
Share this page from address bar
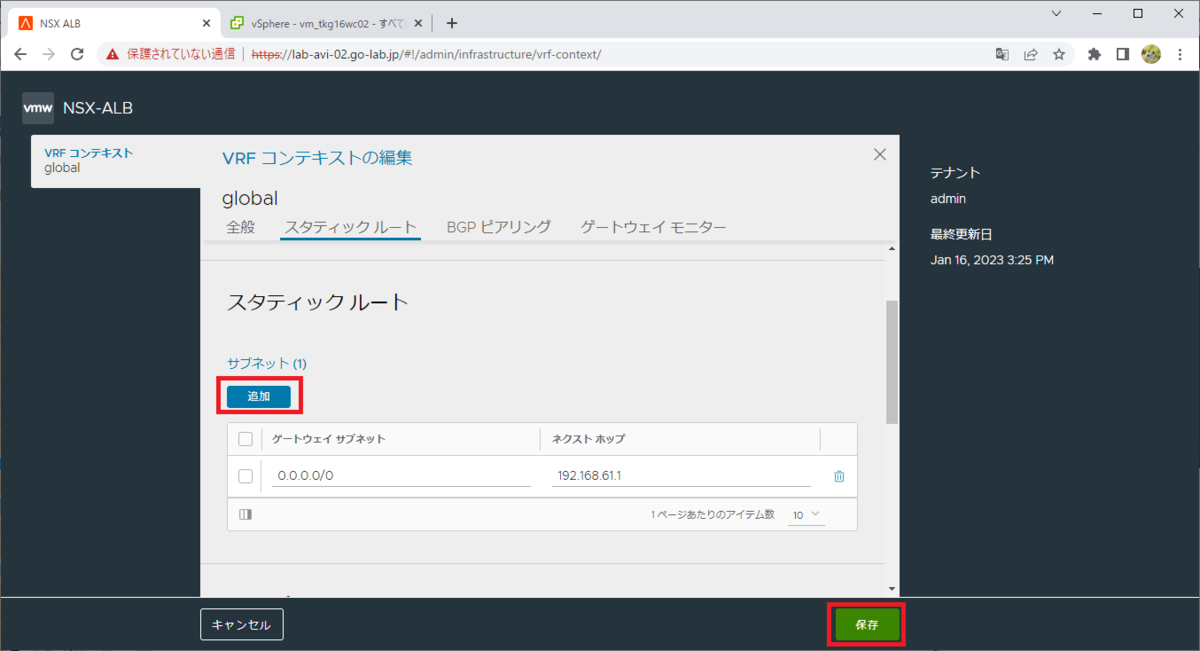1030,54
